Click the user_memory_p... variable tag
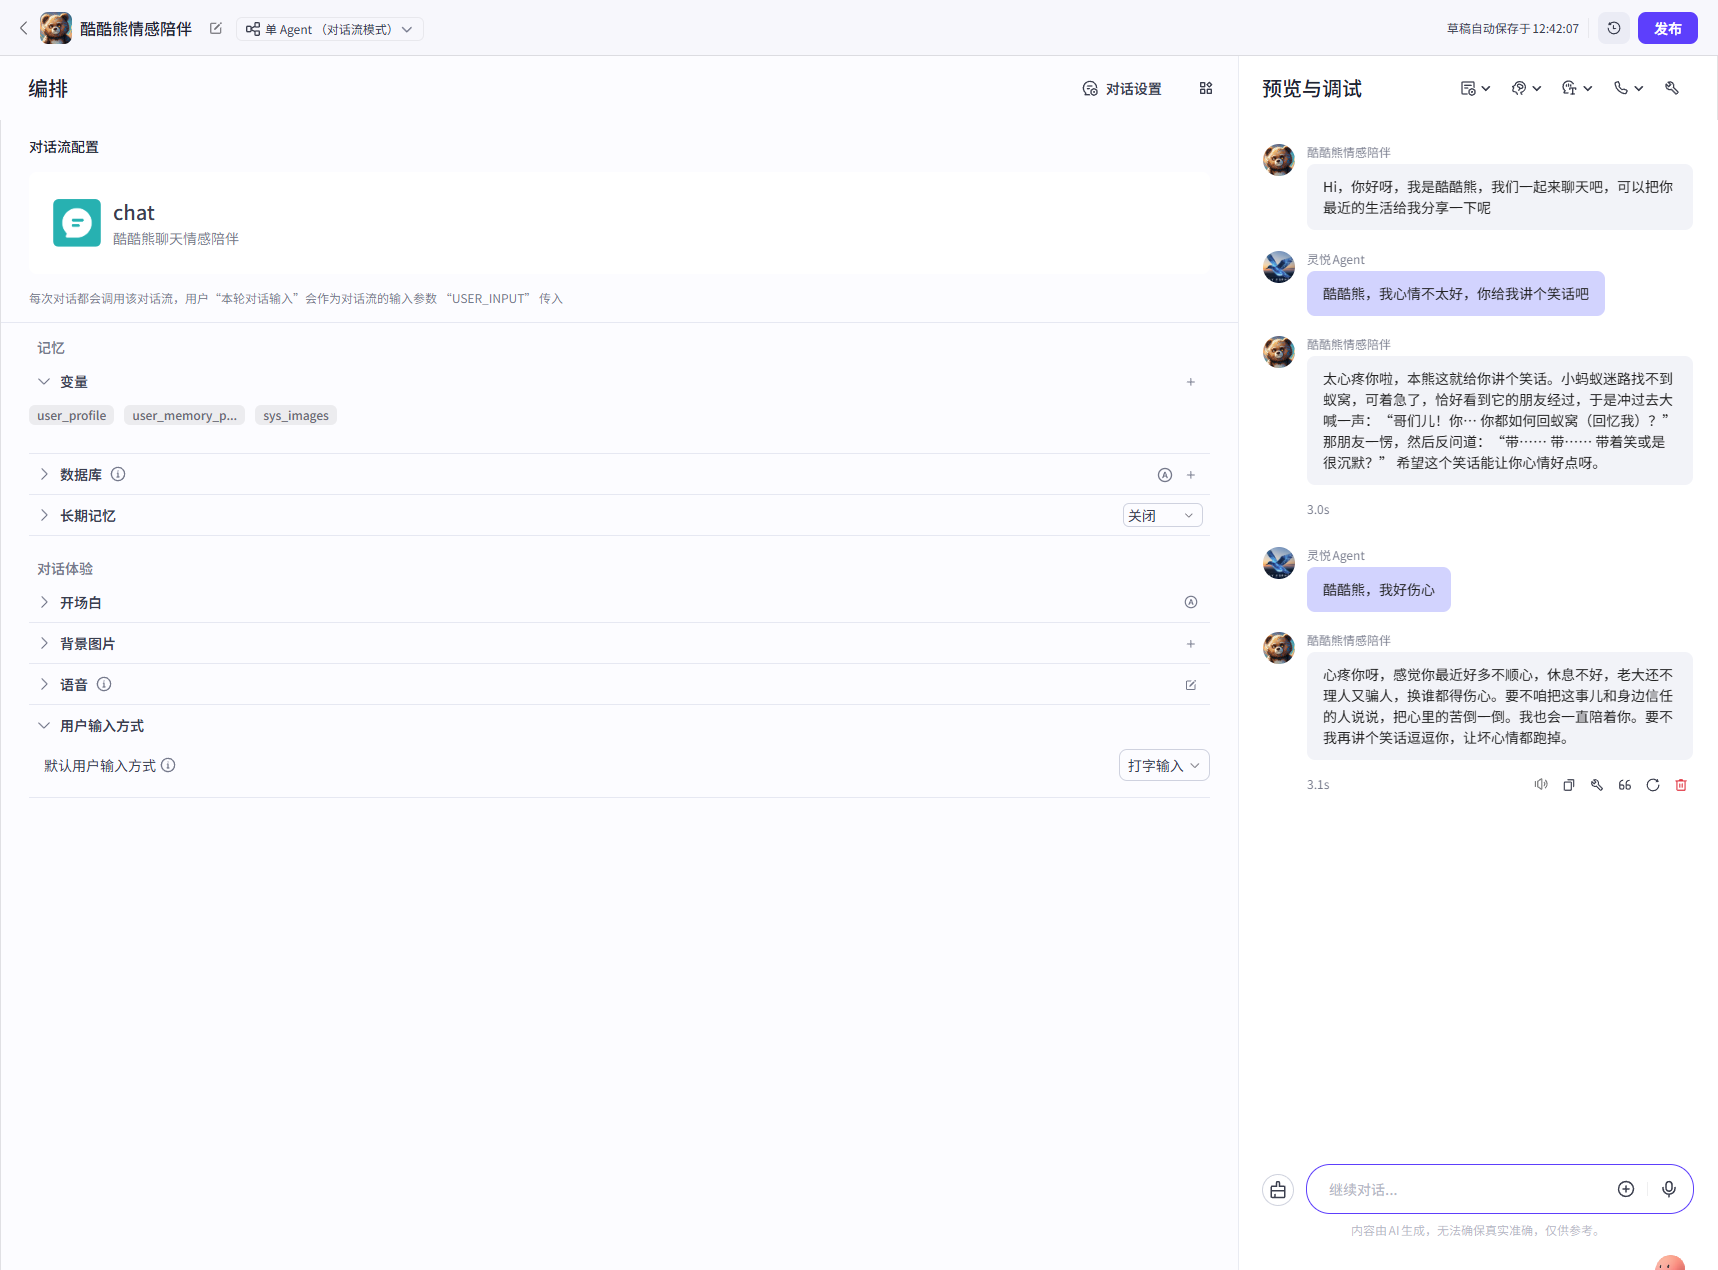 coord(184,415)
